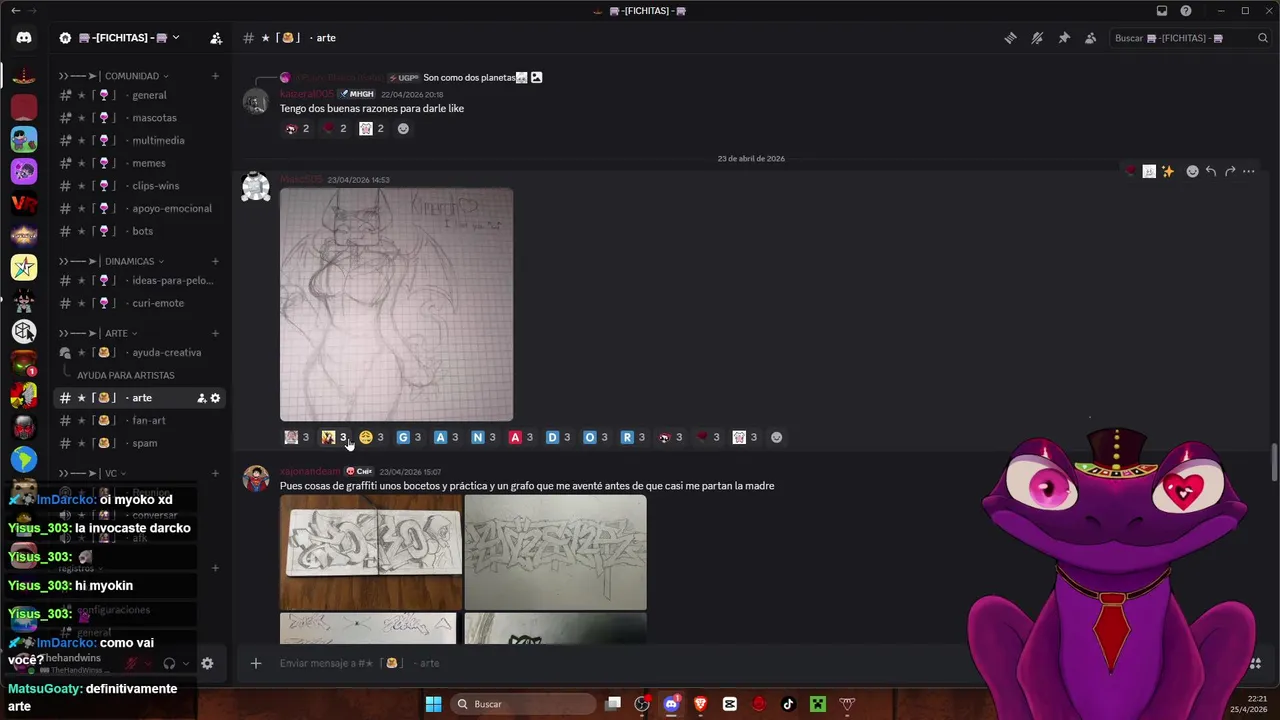The width and height of the screenshot is (1280, 720).
Task: Add reaction below the sketch image
Action: coord(776,437)
